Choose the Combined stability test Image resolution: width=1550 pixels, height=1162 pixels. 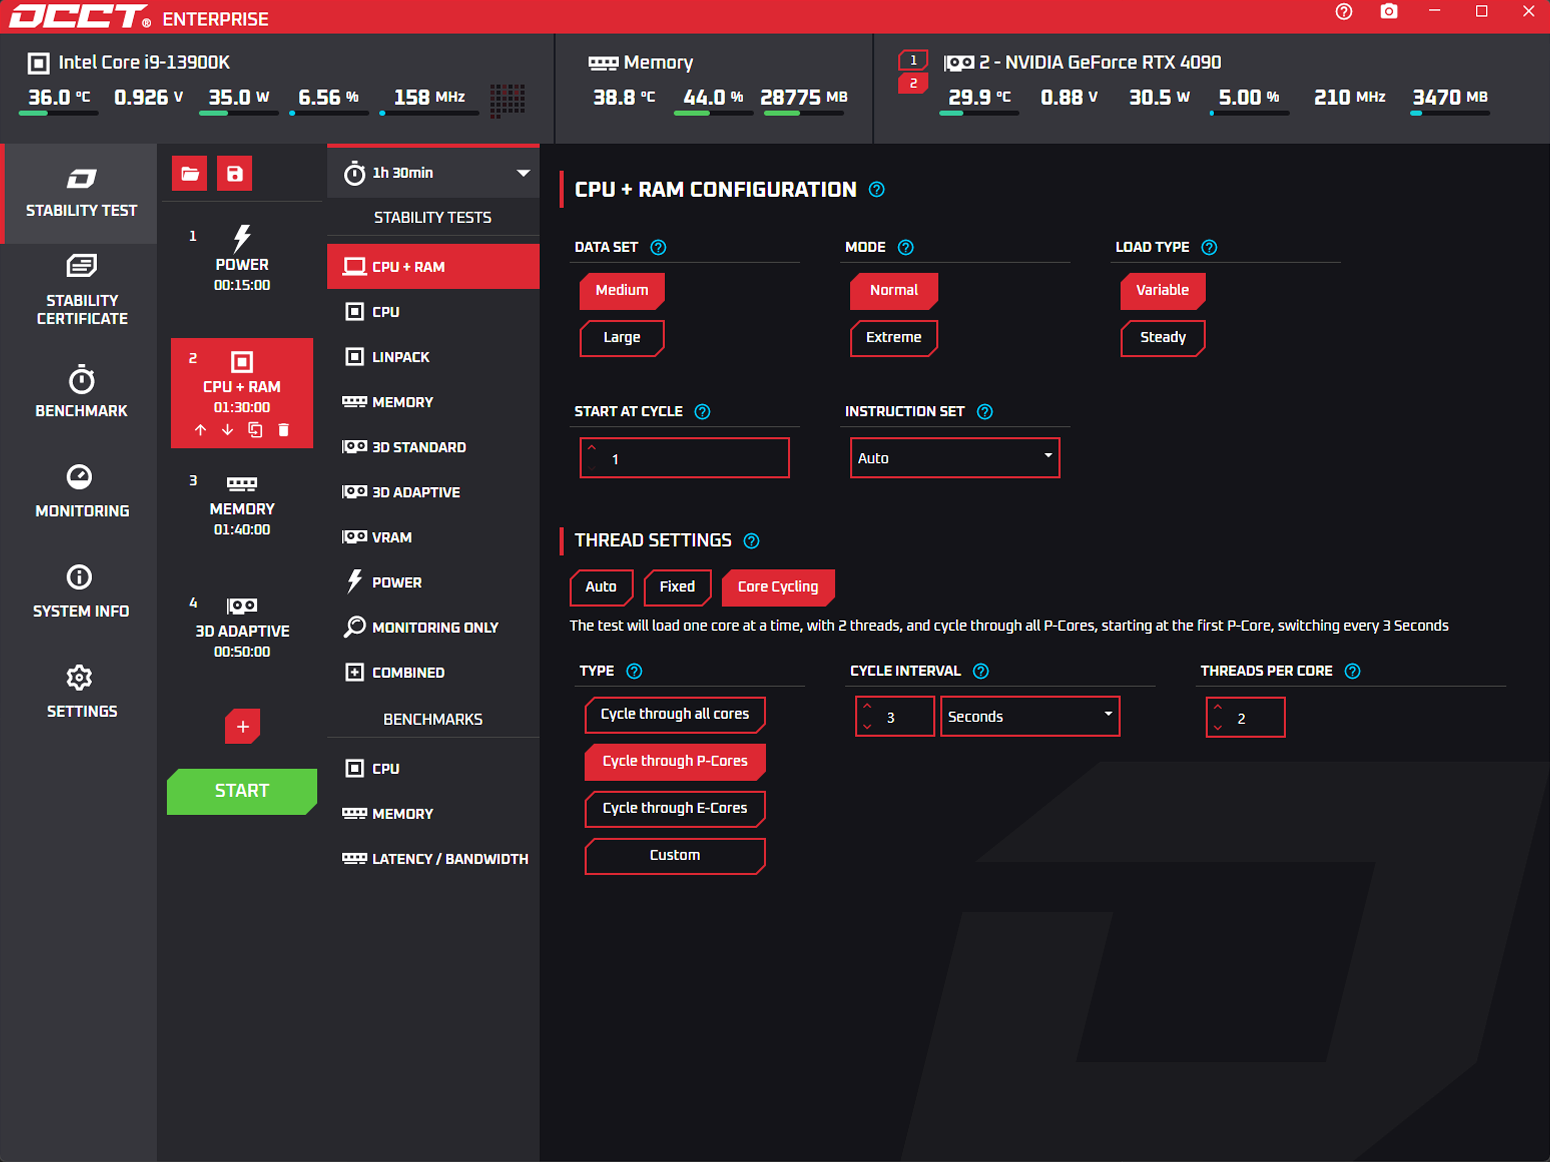[433, 673]
